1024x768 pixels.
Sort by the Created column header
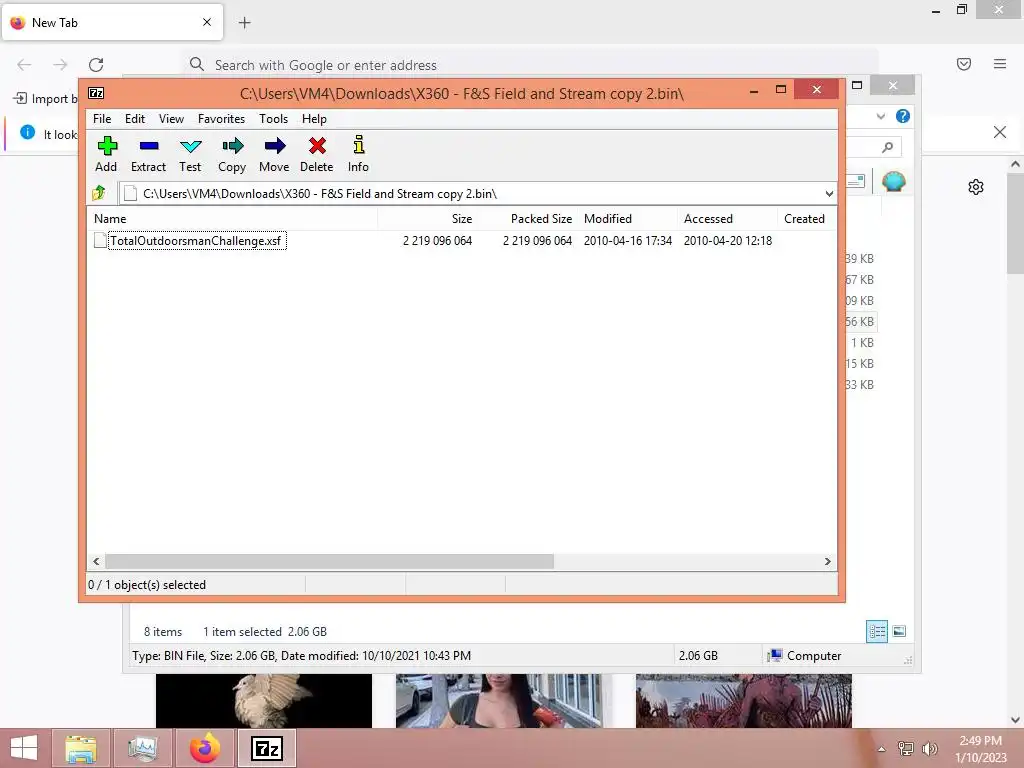807,219
